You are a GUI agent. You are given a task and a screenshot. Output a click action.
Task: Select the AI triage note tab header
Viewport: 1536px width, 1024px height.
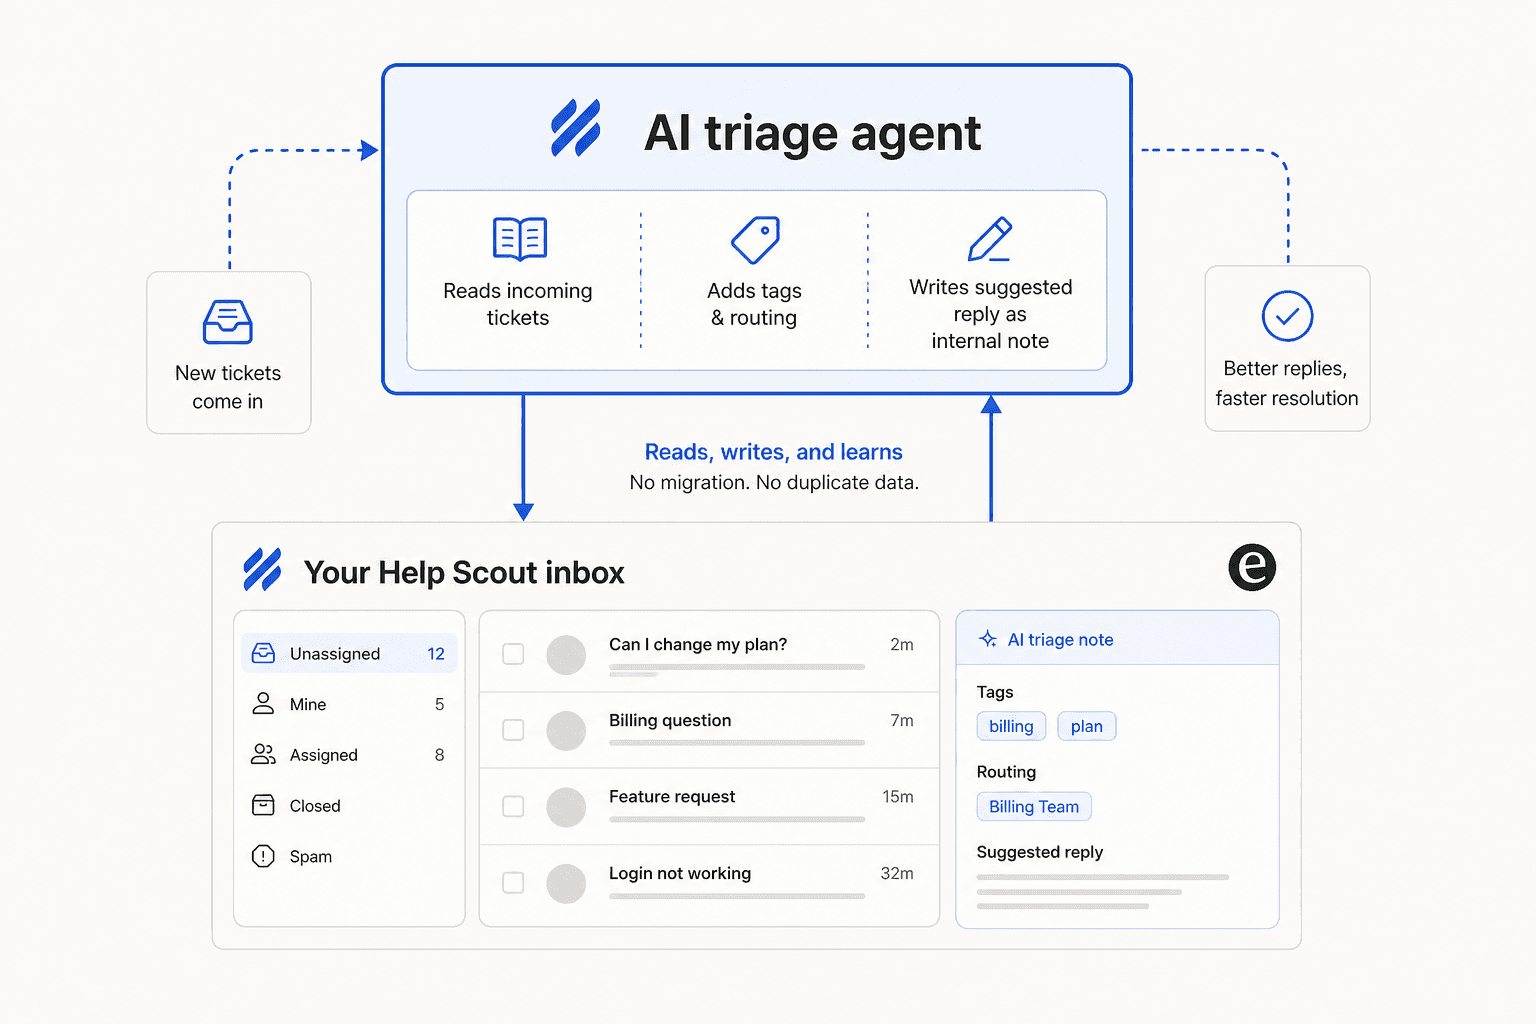pos(1117,638)
